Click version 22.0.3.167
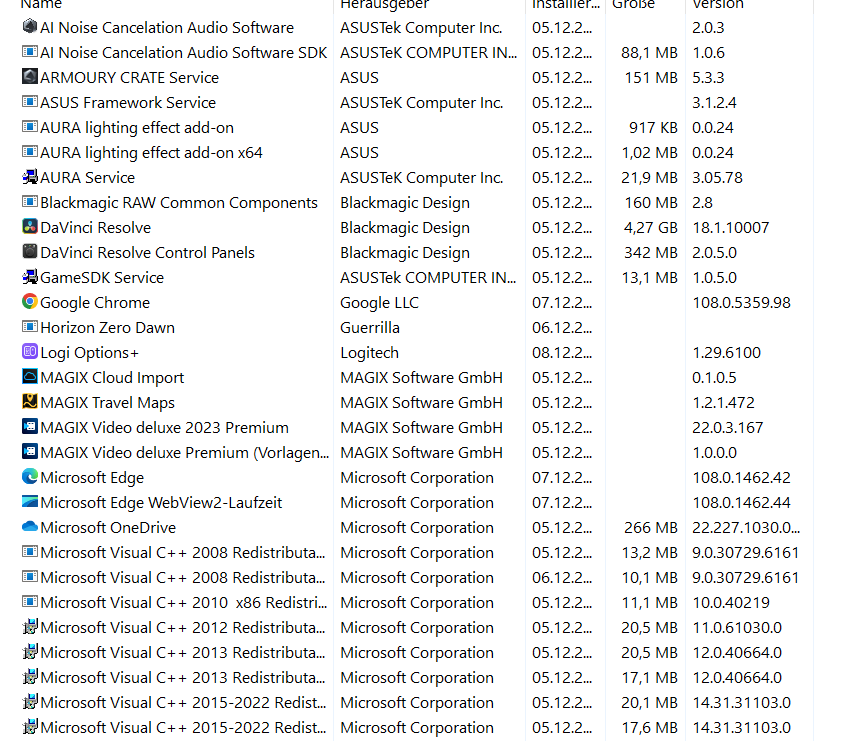The width and height of the screenshot is (850, 741). click(x=727, y=427)
